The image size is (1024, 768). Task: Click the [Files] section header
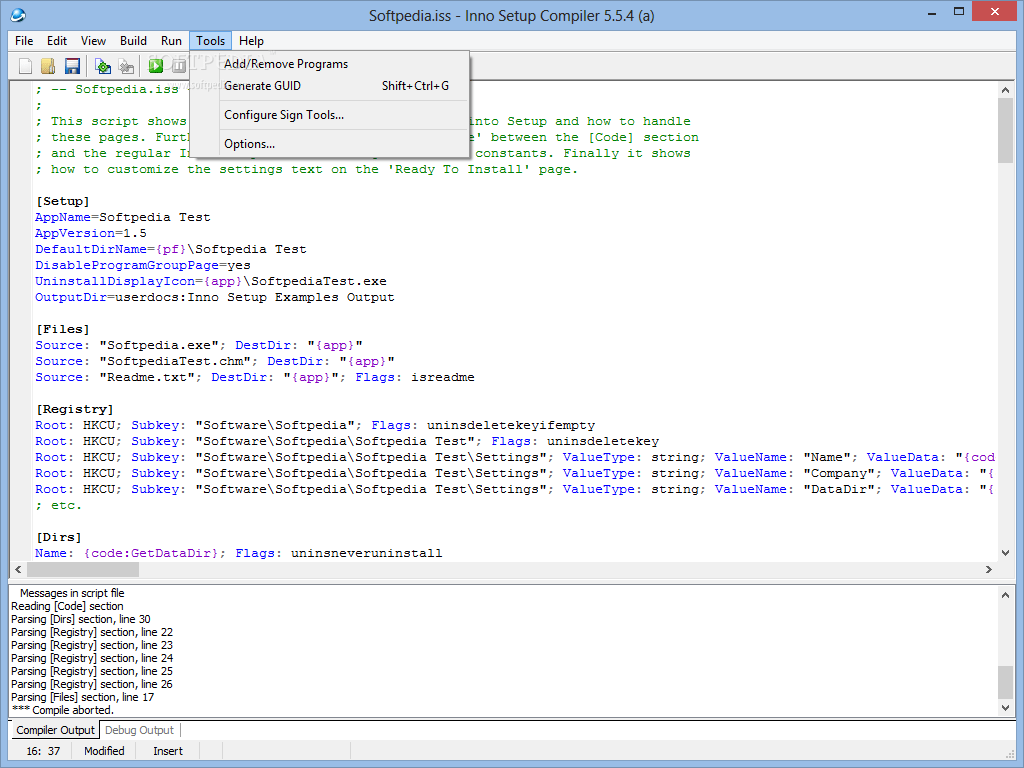(63, 329)
